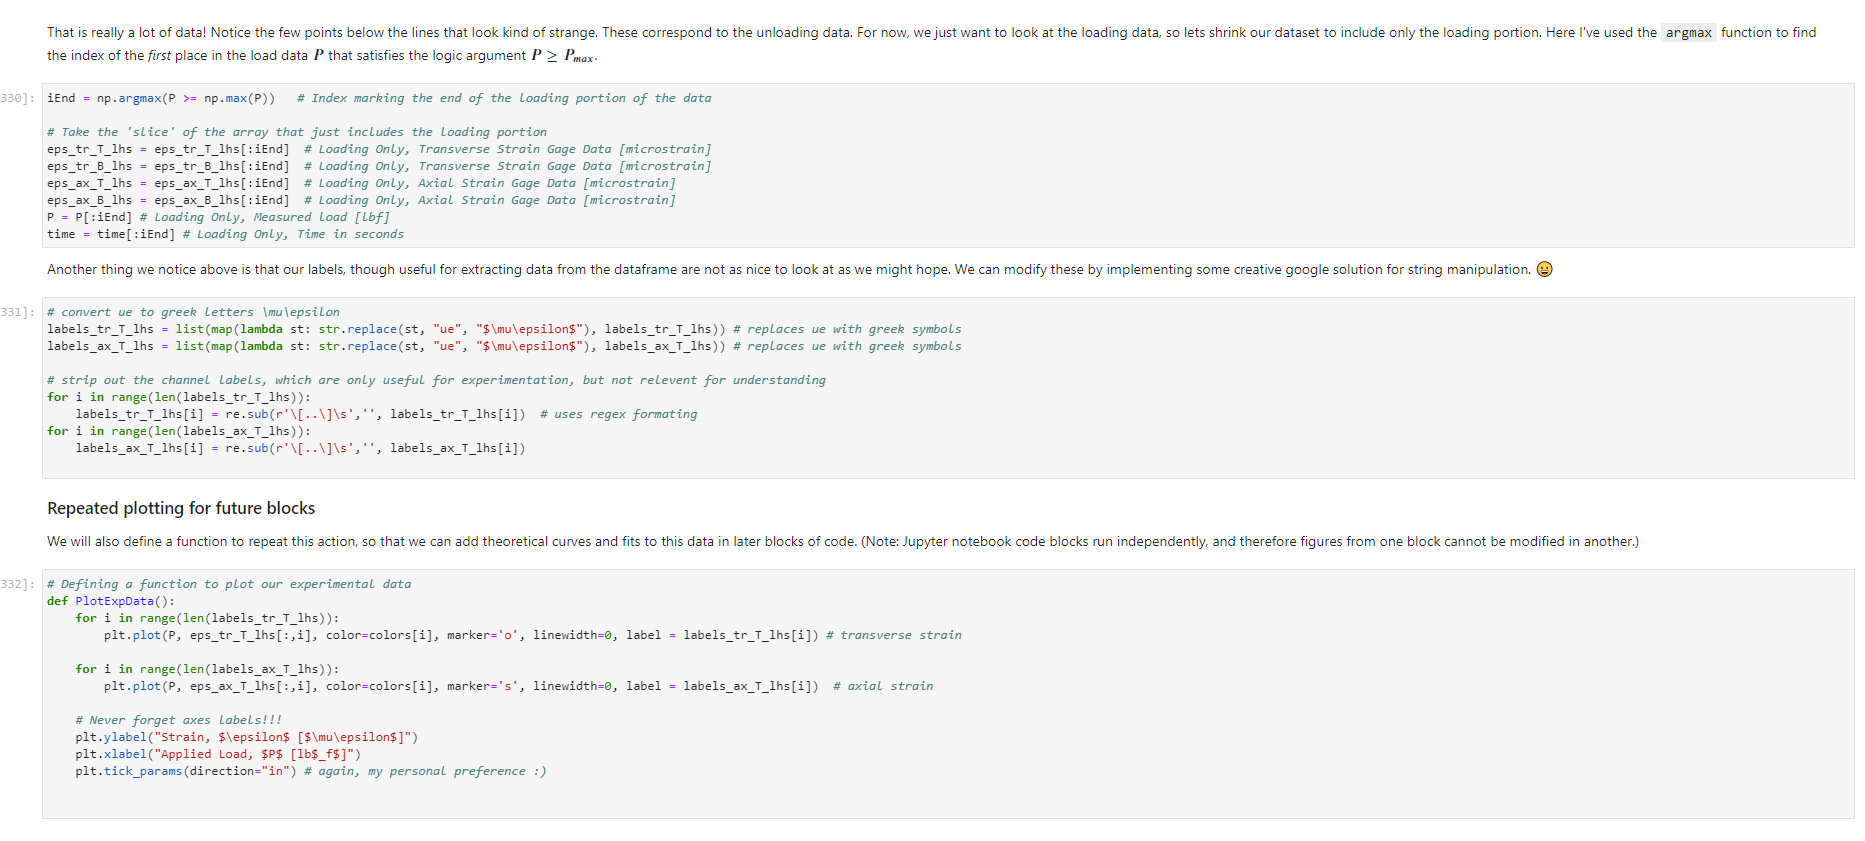Click line 'P = P[:iEnd]' with Measured Load comment

(218, 217)
